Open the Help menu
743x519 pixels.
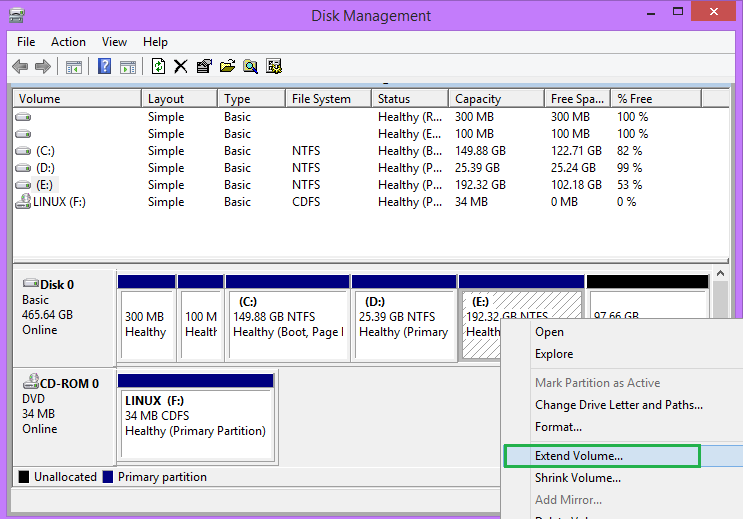pyautogui.click(x=155, y=42)
